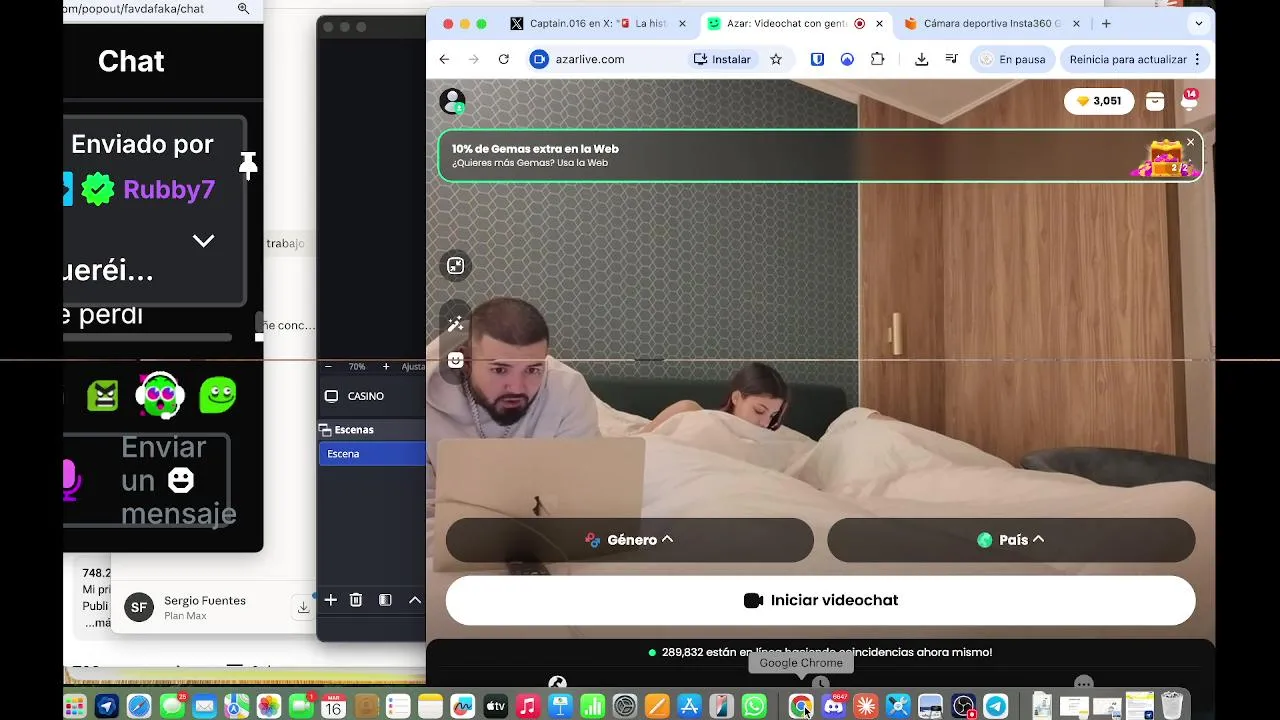Go back in Chrome
This screenshot has height=720, width=1280.
444,59
